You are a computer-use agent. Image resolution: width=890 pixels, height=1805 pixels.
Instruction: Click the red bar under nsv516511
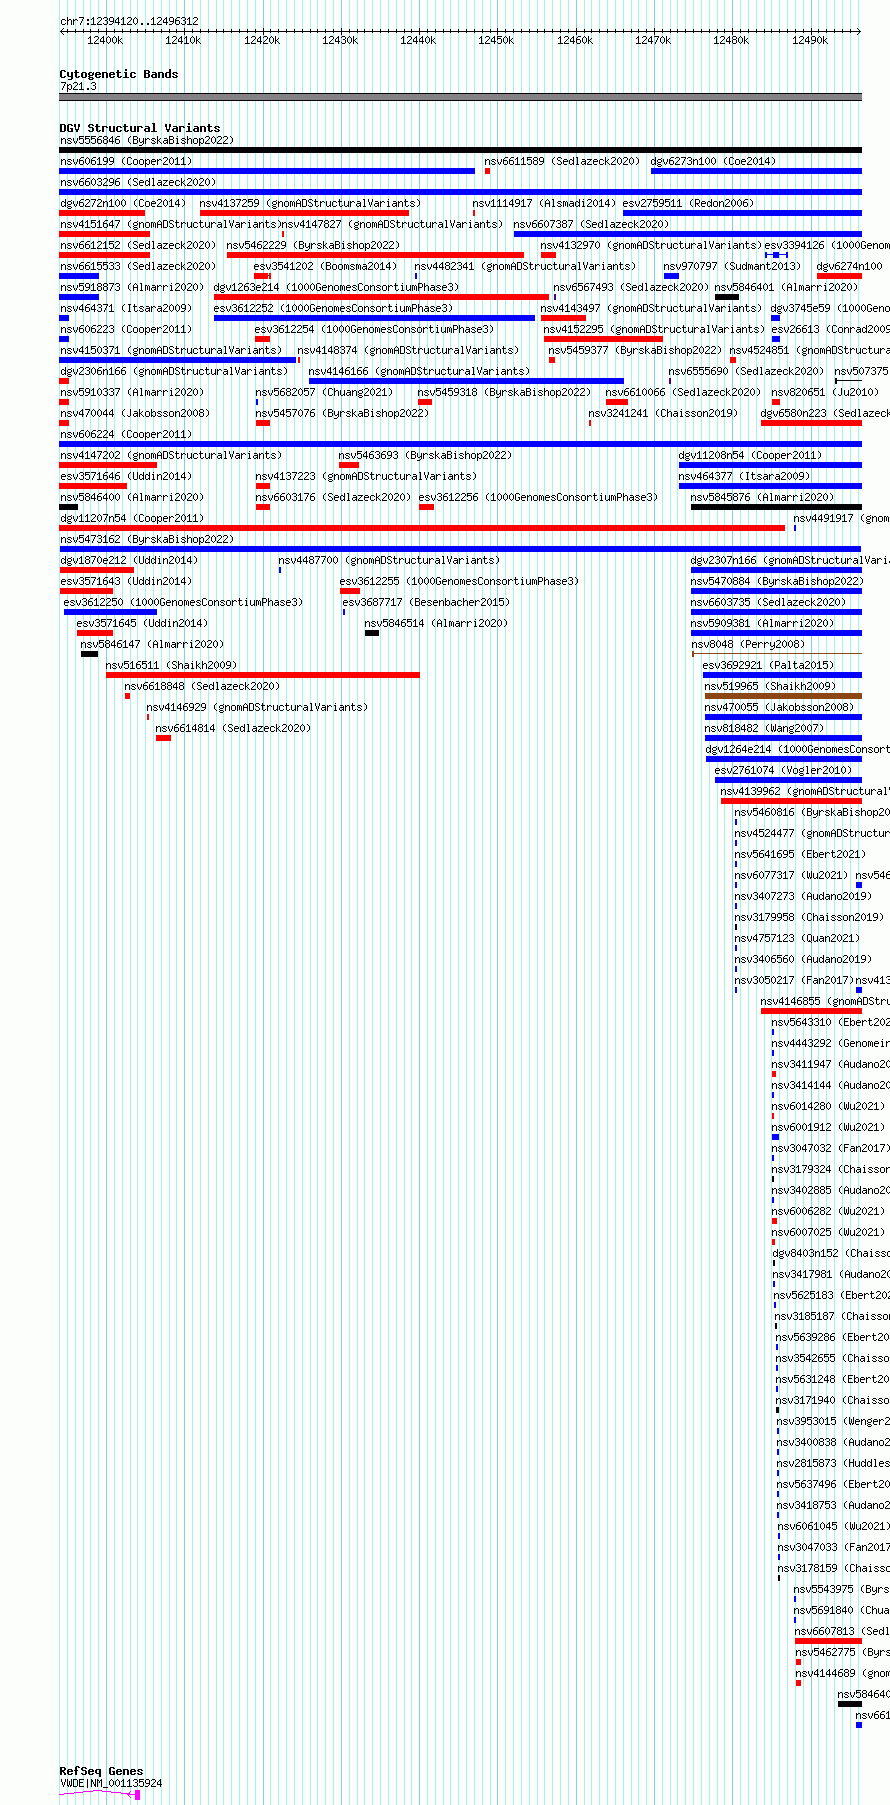(x=263, y=675)
